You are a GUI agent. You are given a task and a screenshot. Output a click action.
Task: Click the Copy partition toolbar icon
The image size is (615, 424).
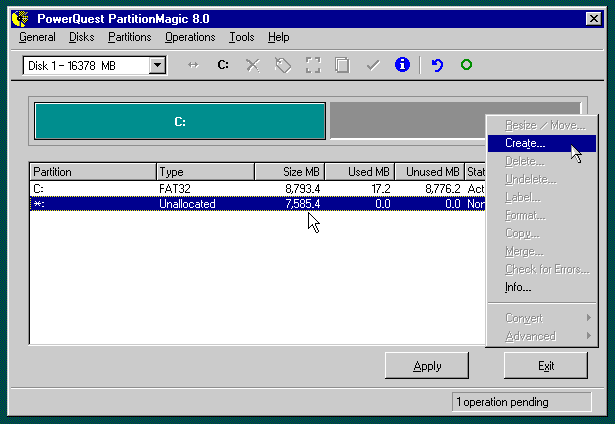coord(342,65)
